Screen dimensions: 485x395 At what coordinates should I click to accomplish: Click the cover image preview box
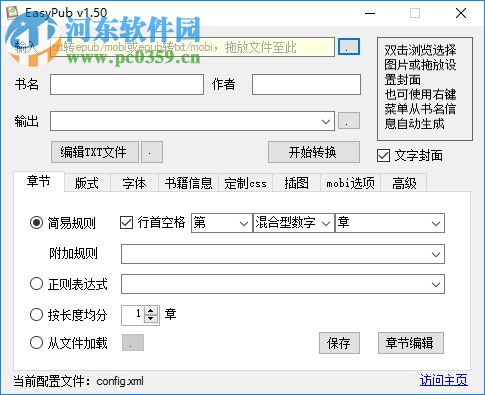pyautogui.click(x=425, y=89)
